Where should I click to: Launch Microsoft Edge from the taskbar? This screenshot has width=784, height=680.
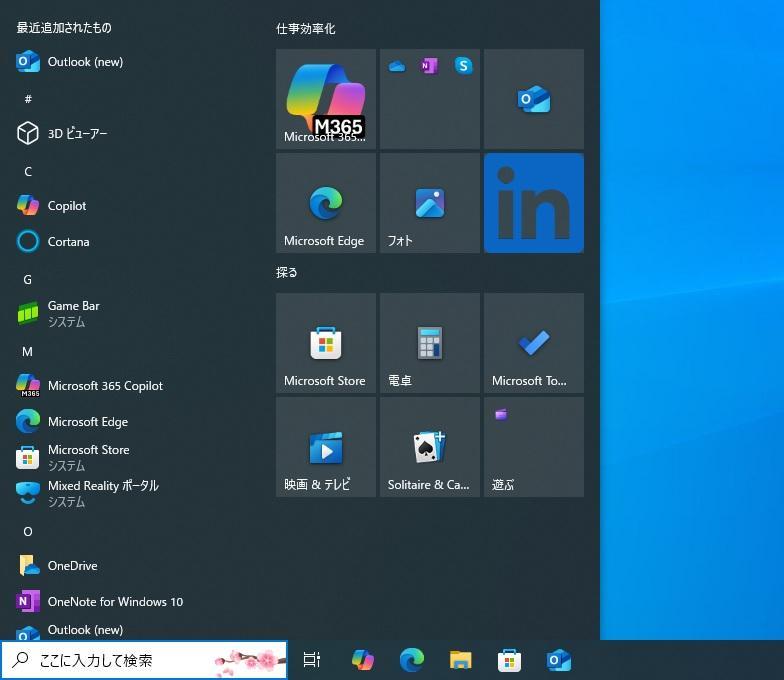tap(412, 660)
